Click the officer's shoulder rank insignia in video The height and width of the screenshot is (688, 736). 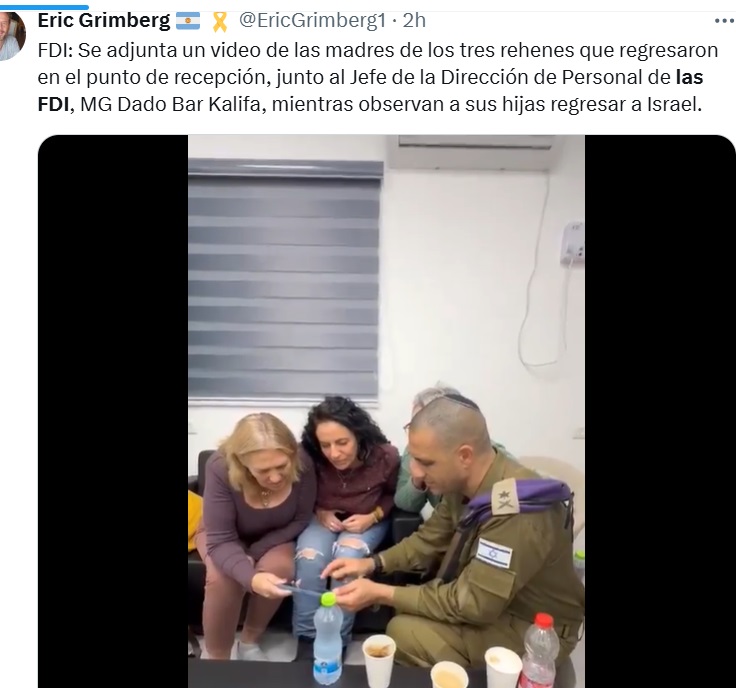pos(506,497)
